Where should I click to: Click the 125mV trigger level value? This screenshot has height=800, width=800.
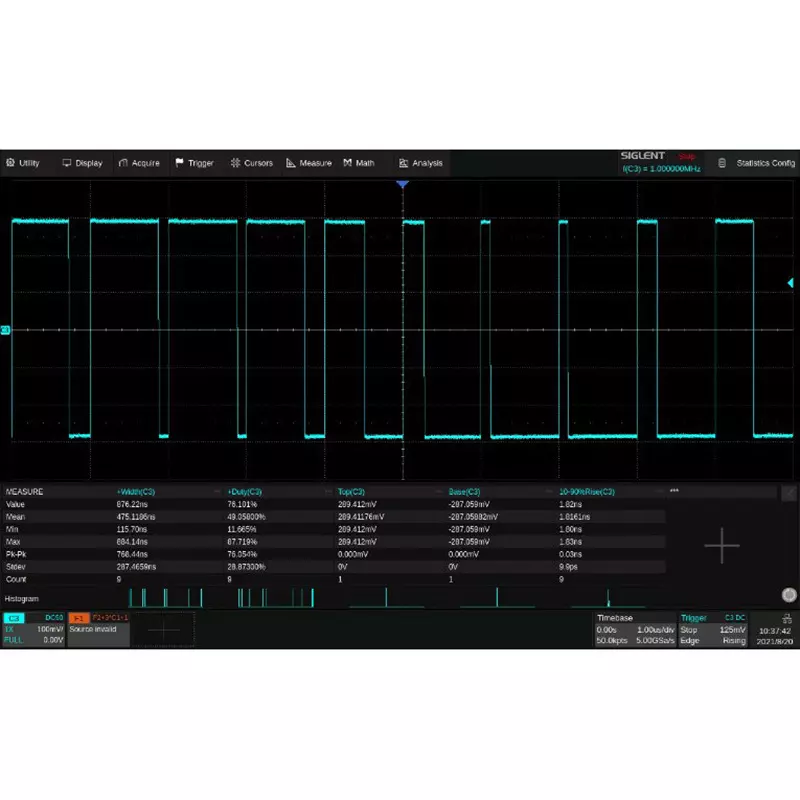[732, 630]
